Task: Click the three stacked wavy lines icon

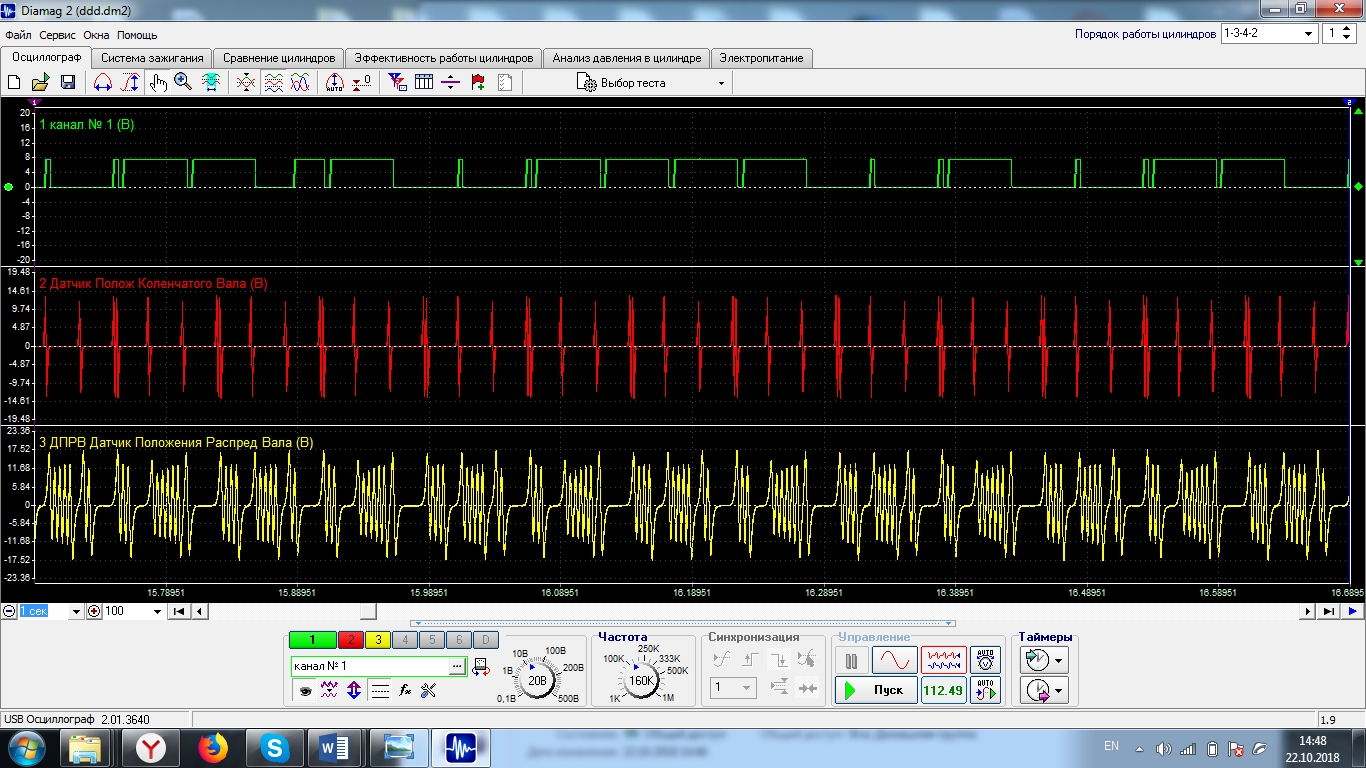Action: click(273, 83)
